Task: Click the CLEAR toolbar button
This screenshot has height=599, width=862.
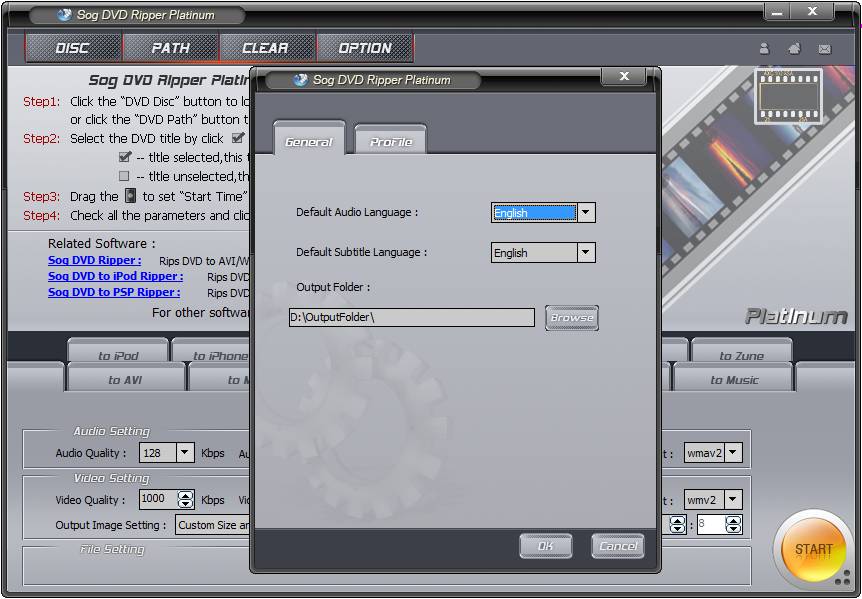Action: 267,48
